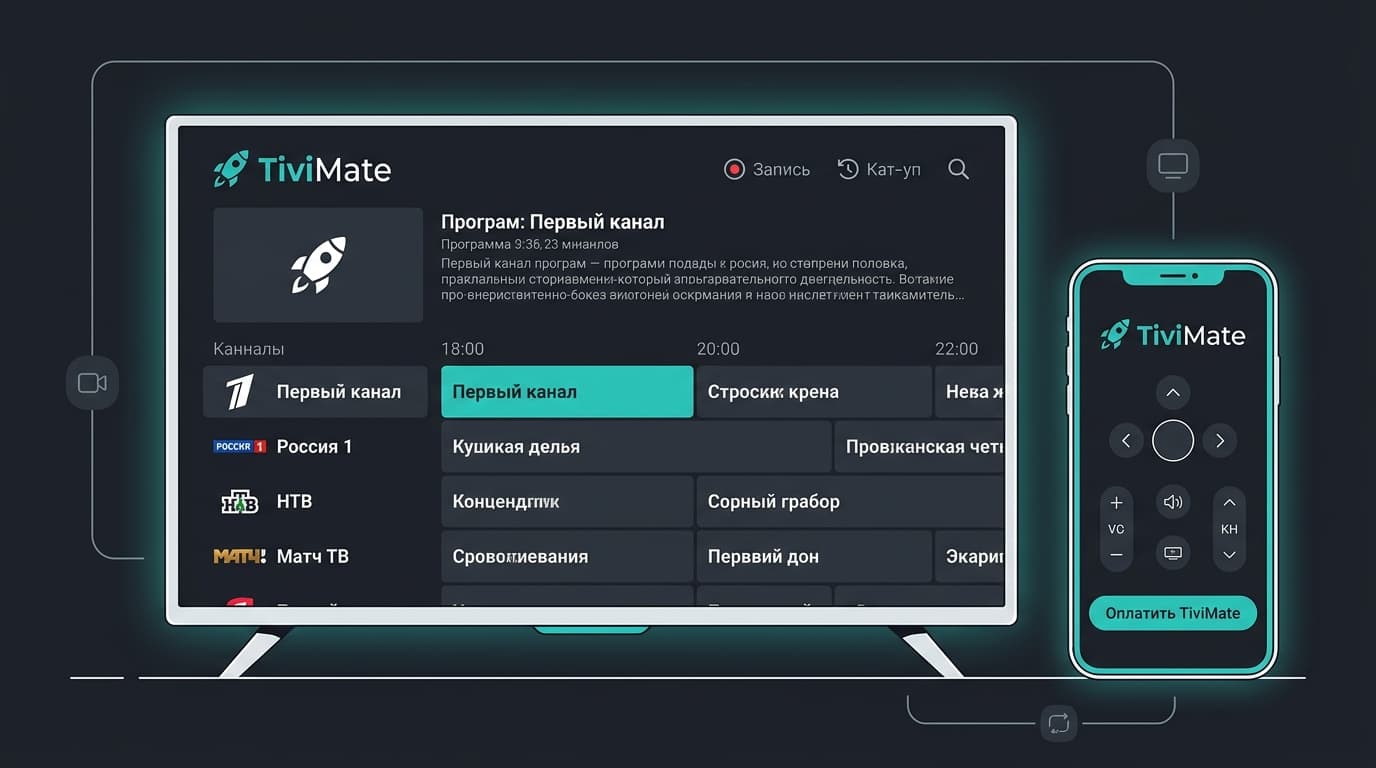The width and height of the screenshot is (1376, 768).
Task: Tap the Оплатить TiviMate button
Action: [1173, 613]
